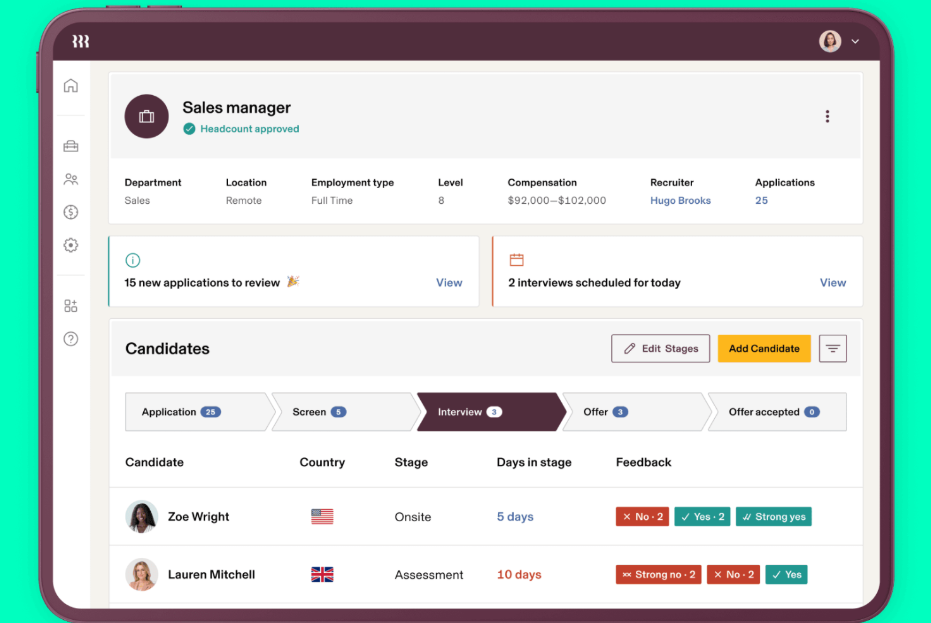Open the Home sidebar icon
931x623 pixels.
point(70,85)
